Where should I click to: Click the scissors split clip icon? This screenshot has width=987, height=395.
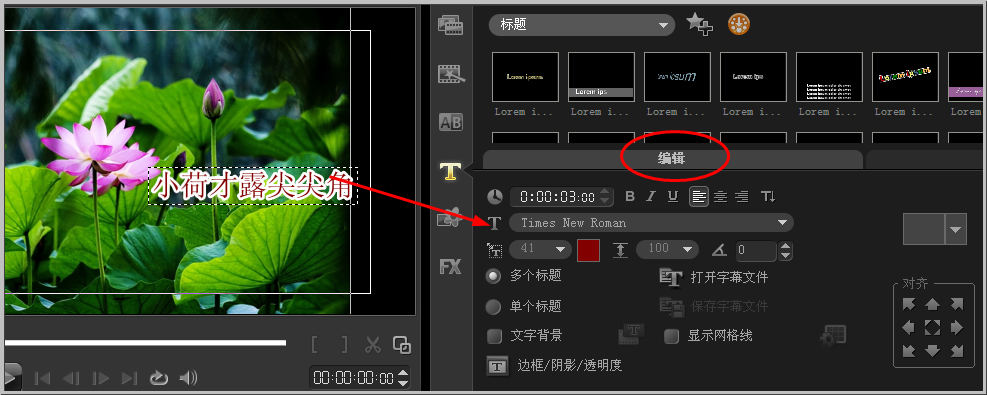point(373,345)
